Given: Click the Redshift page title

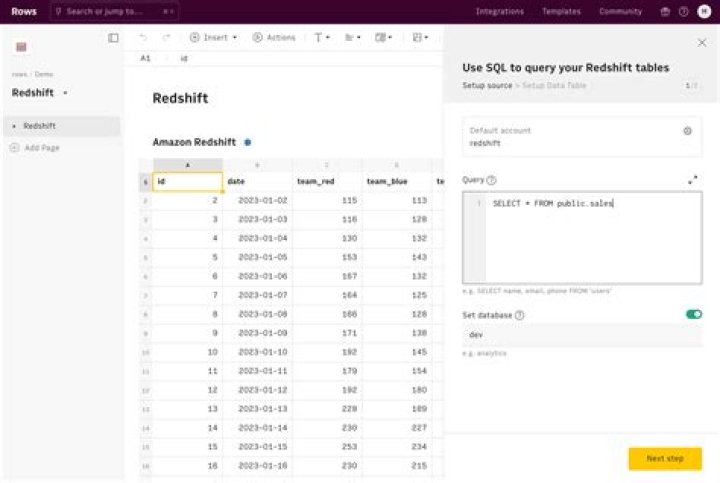Looking at the screenshot, I should click(180, 98).
